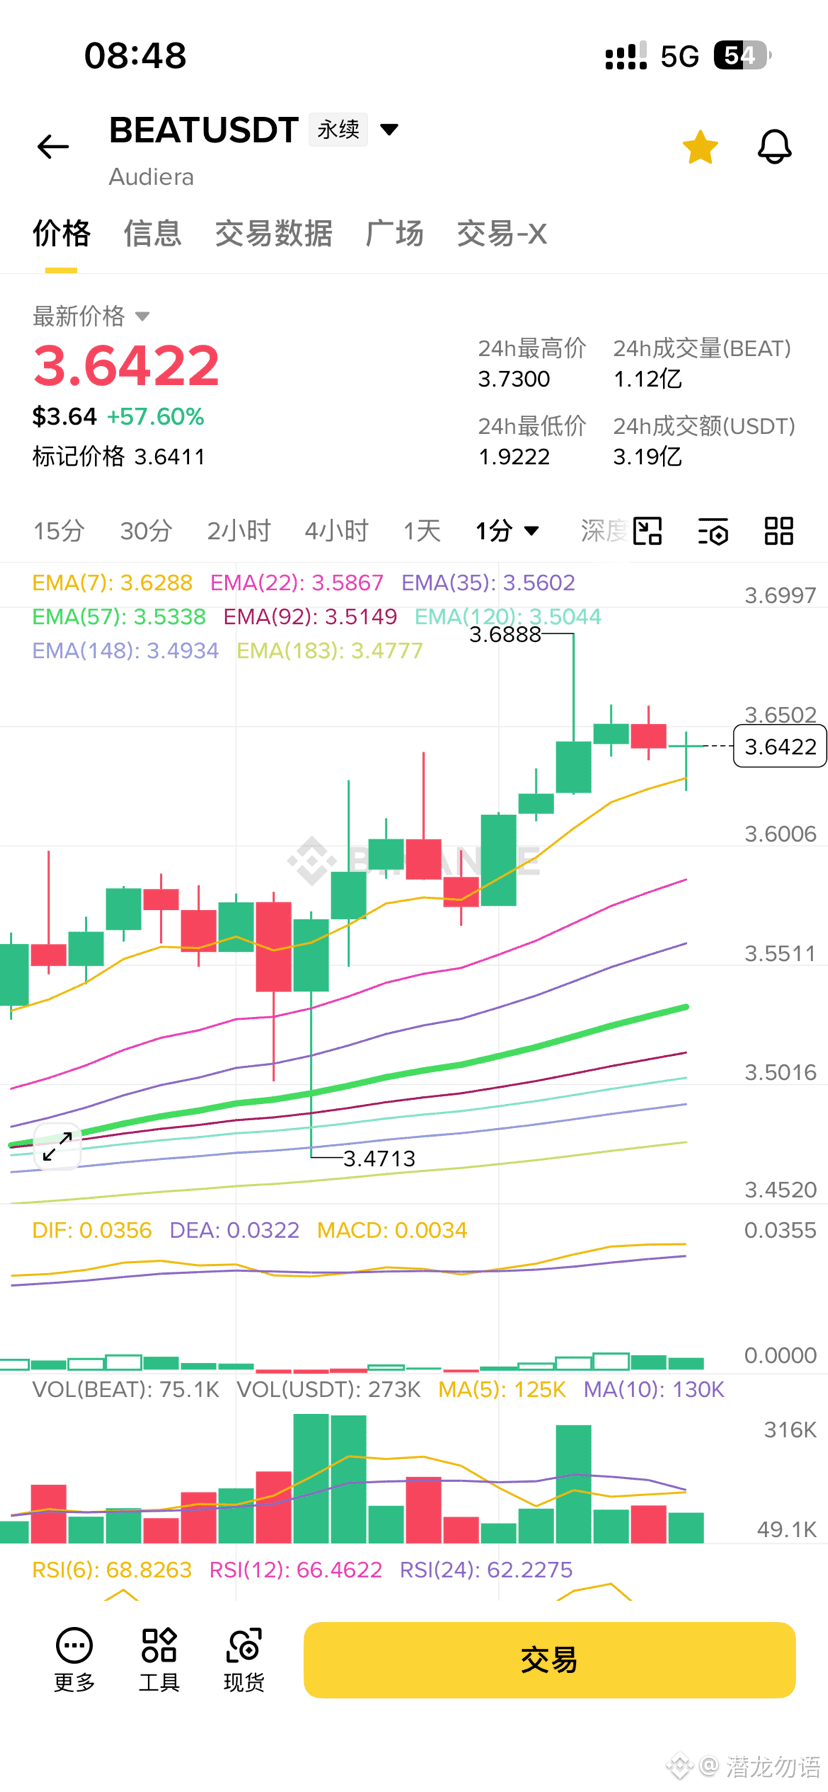Click the 标记价格 3.6411 mark price

point(119,457)
